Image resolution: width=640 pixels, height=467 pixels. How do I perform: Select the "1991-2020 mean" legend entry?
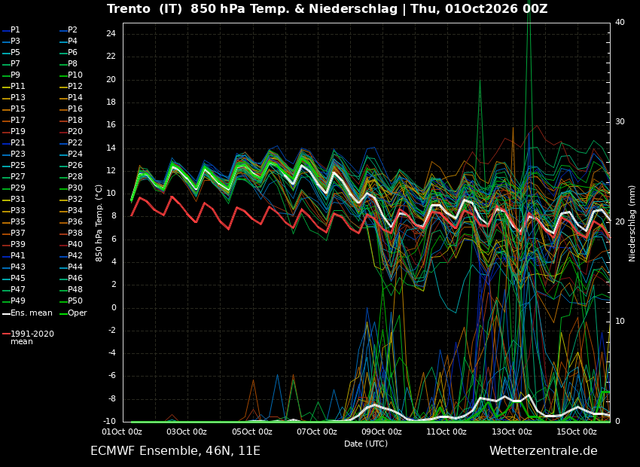(x=28, y=338)
